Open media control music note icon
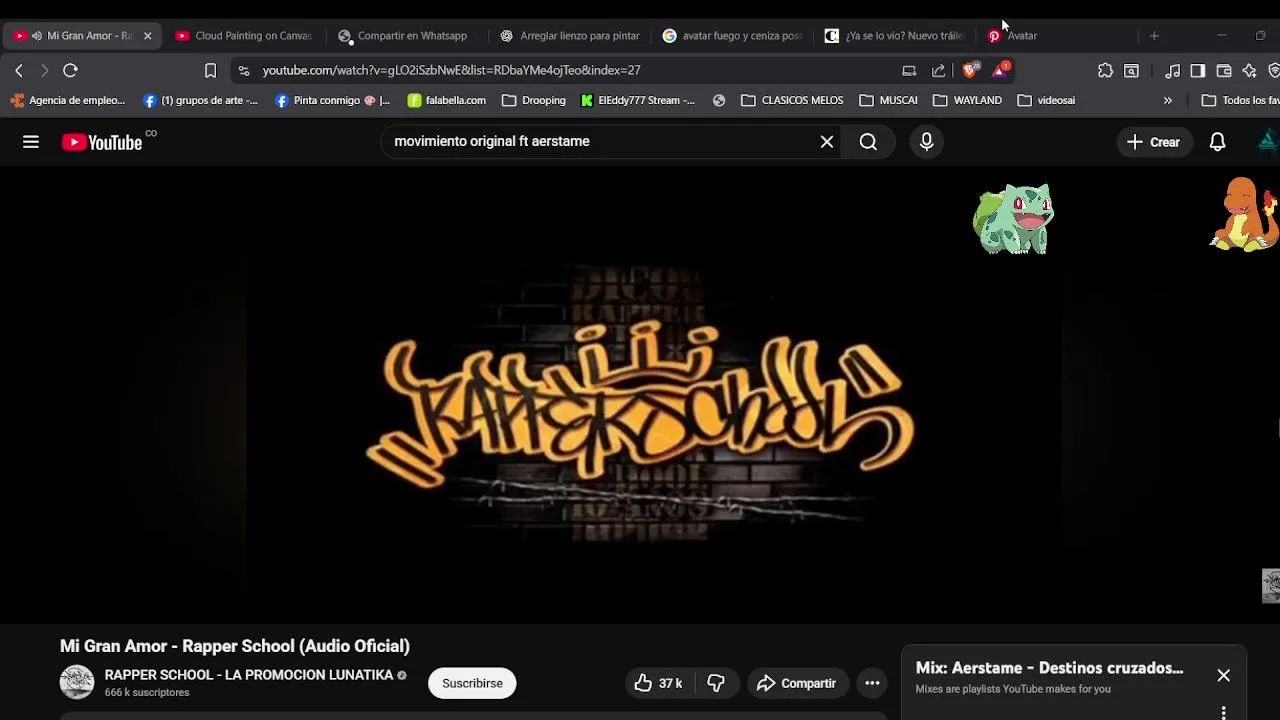The image size is (1280, 720). pos(1172,70)
